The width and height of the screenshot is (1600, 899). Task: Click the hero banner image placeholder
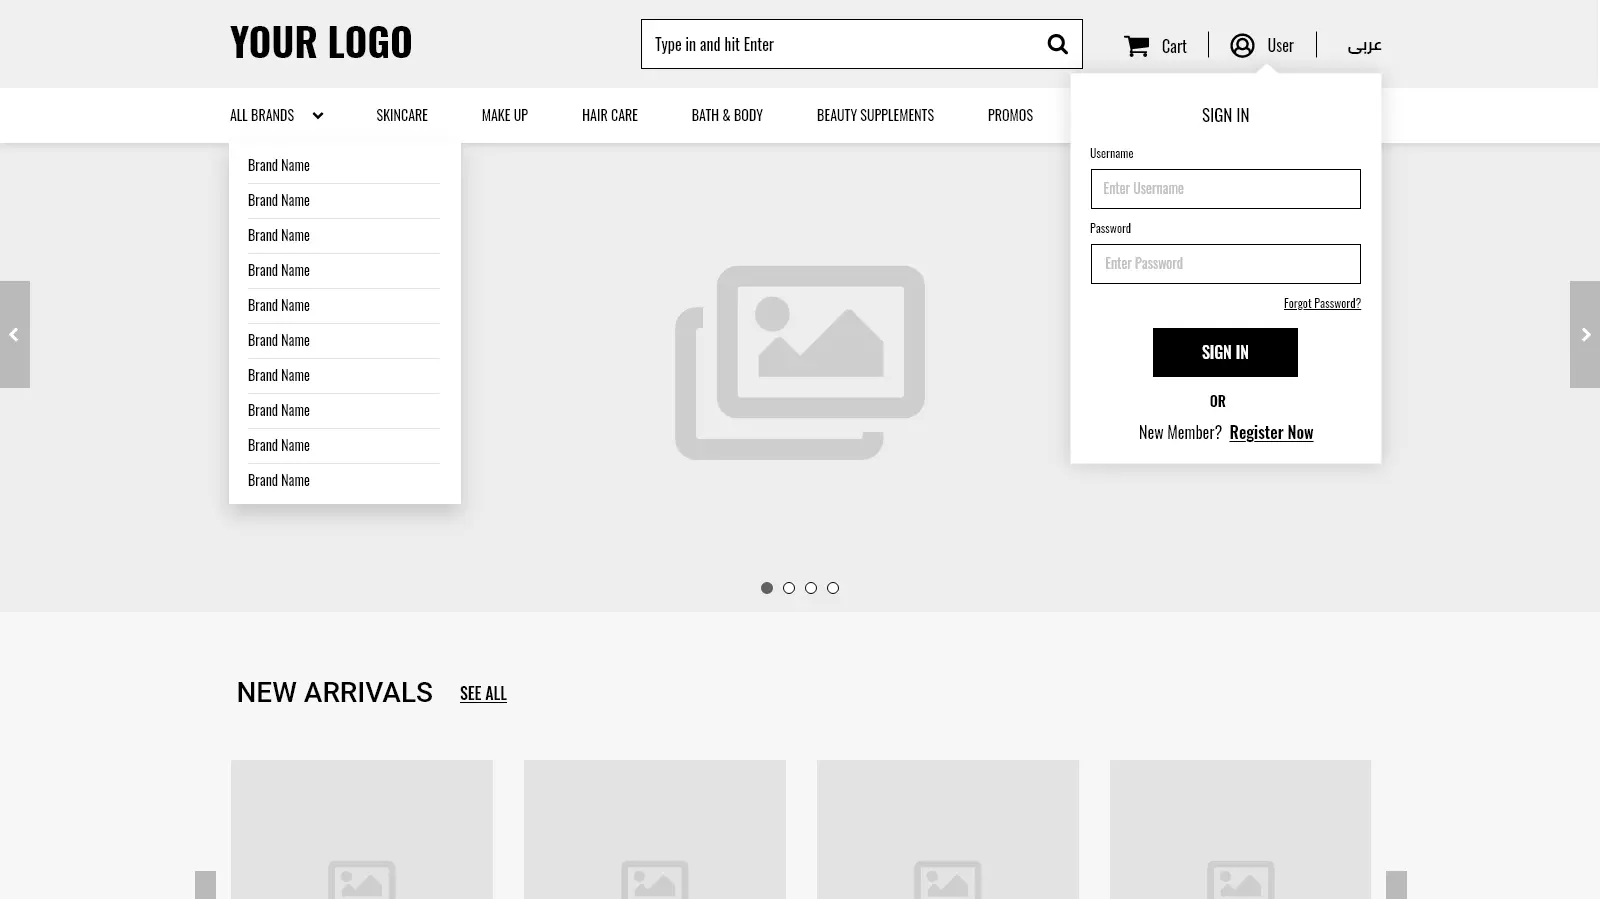pos(800,362)
